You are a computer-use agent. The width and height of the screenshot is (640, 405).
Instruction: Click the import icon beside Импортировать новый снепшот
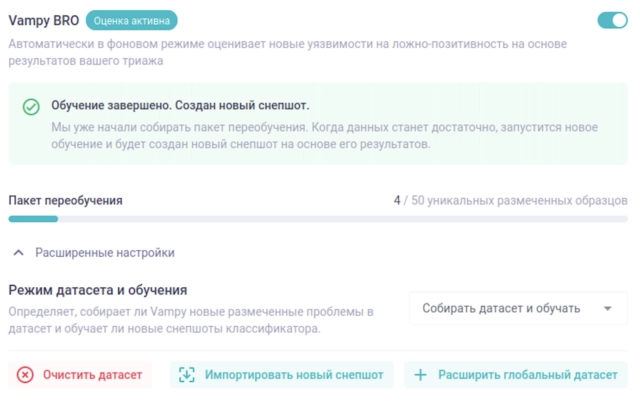coord(187,375)
